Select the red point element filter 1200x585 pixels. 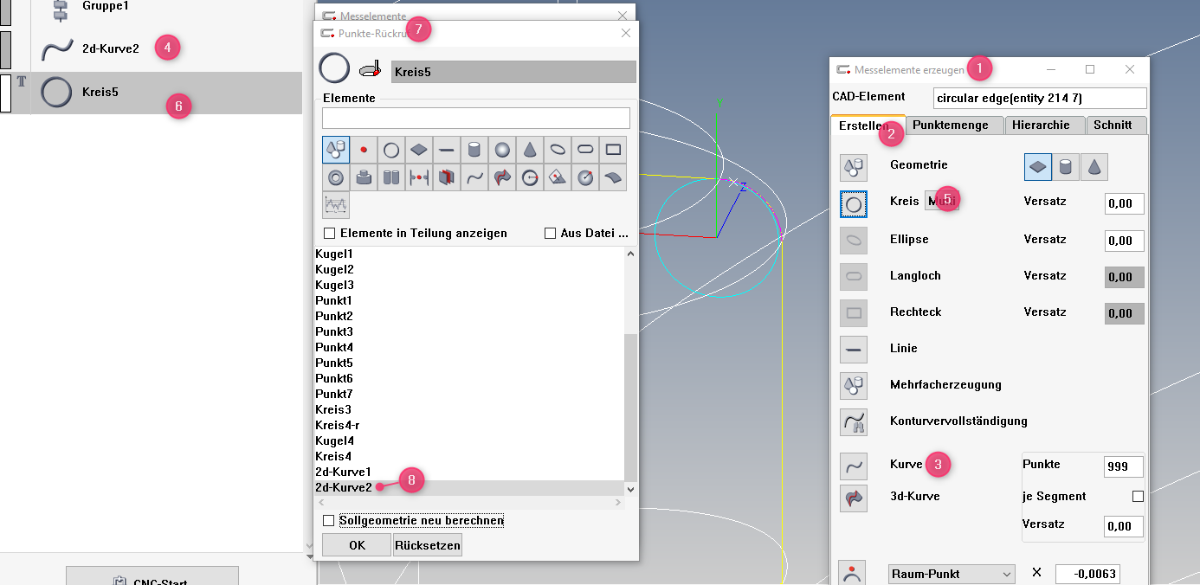click(x=364, y=150)
